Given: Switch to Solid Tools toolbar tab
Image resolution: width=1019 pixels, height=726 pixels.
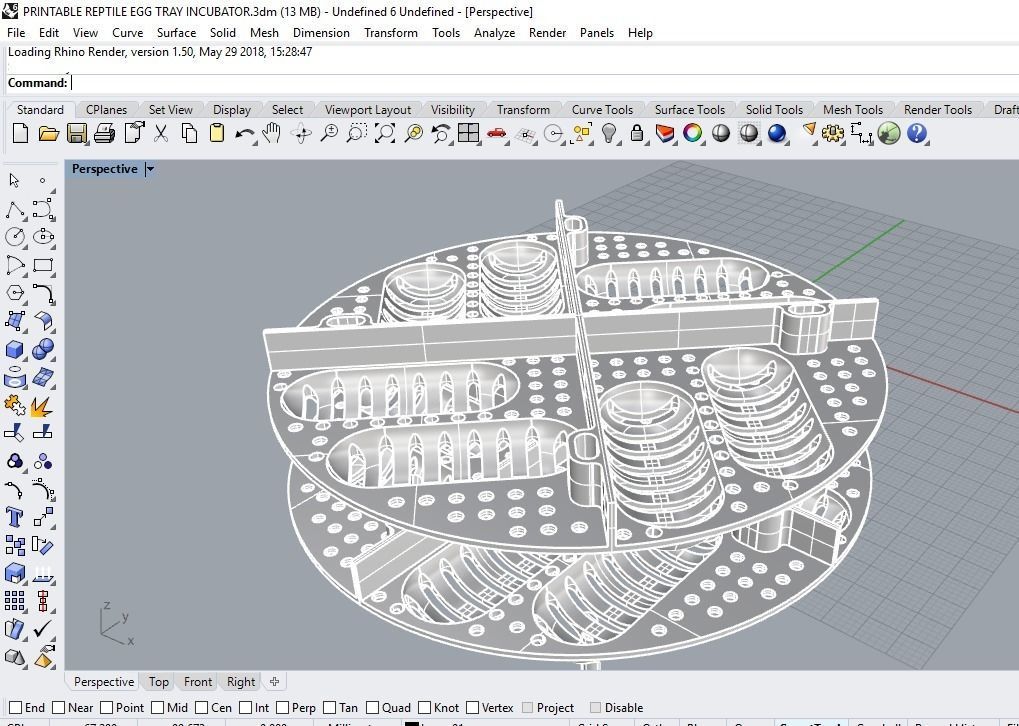Looking at the screenshot, I should [x=774, y=110].
